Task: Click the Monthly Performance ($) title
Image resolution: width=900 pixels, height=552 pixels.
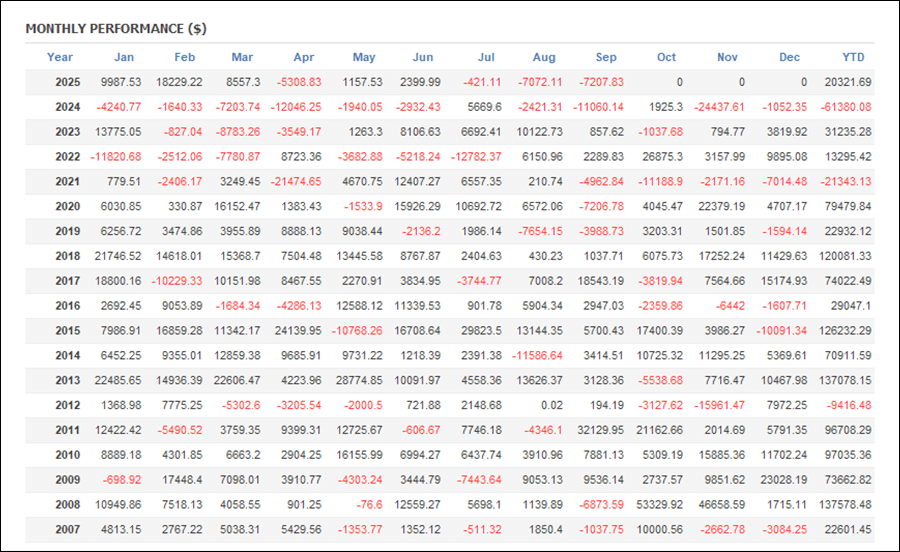Action: (116, 28)
